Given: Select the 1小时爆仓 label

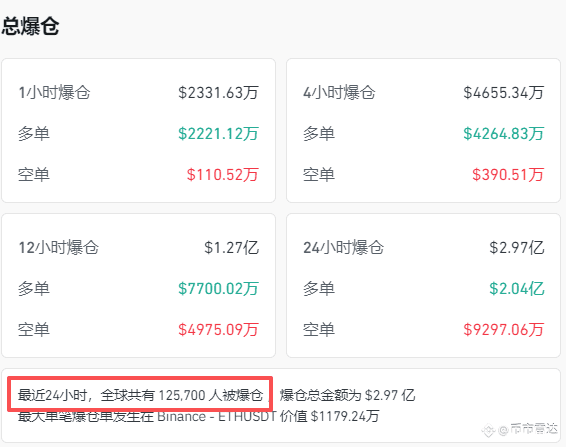Looking at the screenshot, I should [54, 92].
